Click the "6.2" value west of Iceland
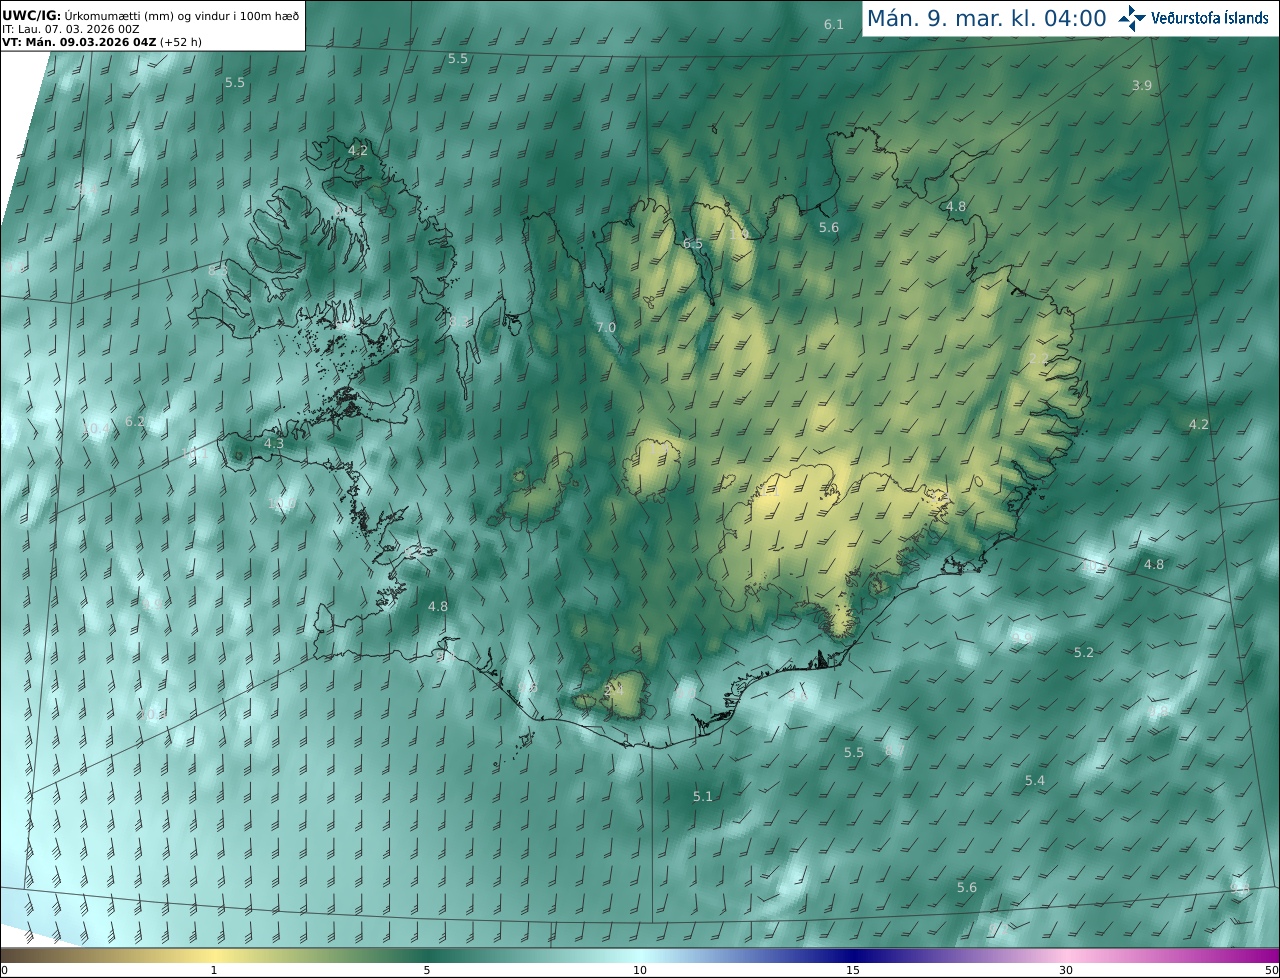 pyautogui.click(x=135, y=422)
